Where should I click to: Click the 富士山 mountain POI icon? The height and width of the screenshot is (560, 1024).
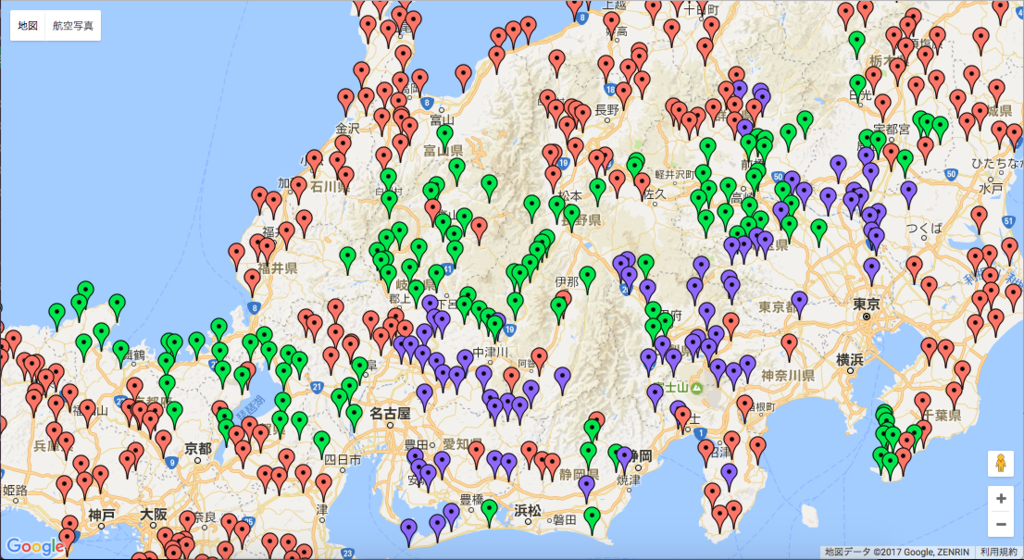[697, 388]
